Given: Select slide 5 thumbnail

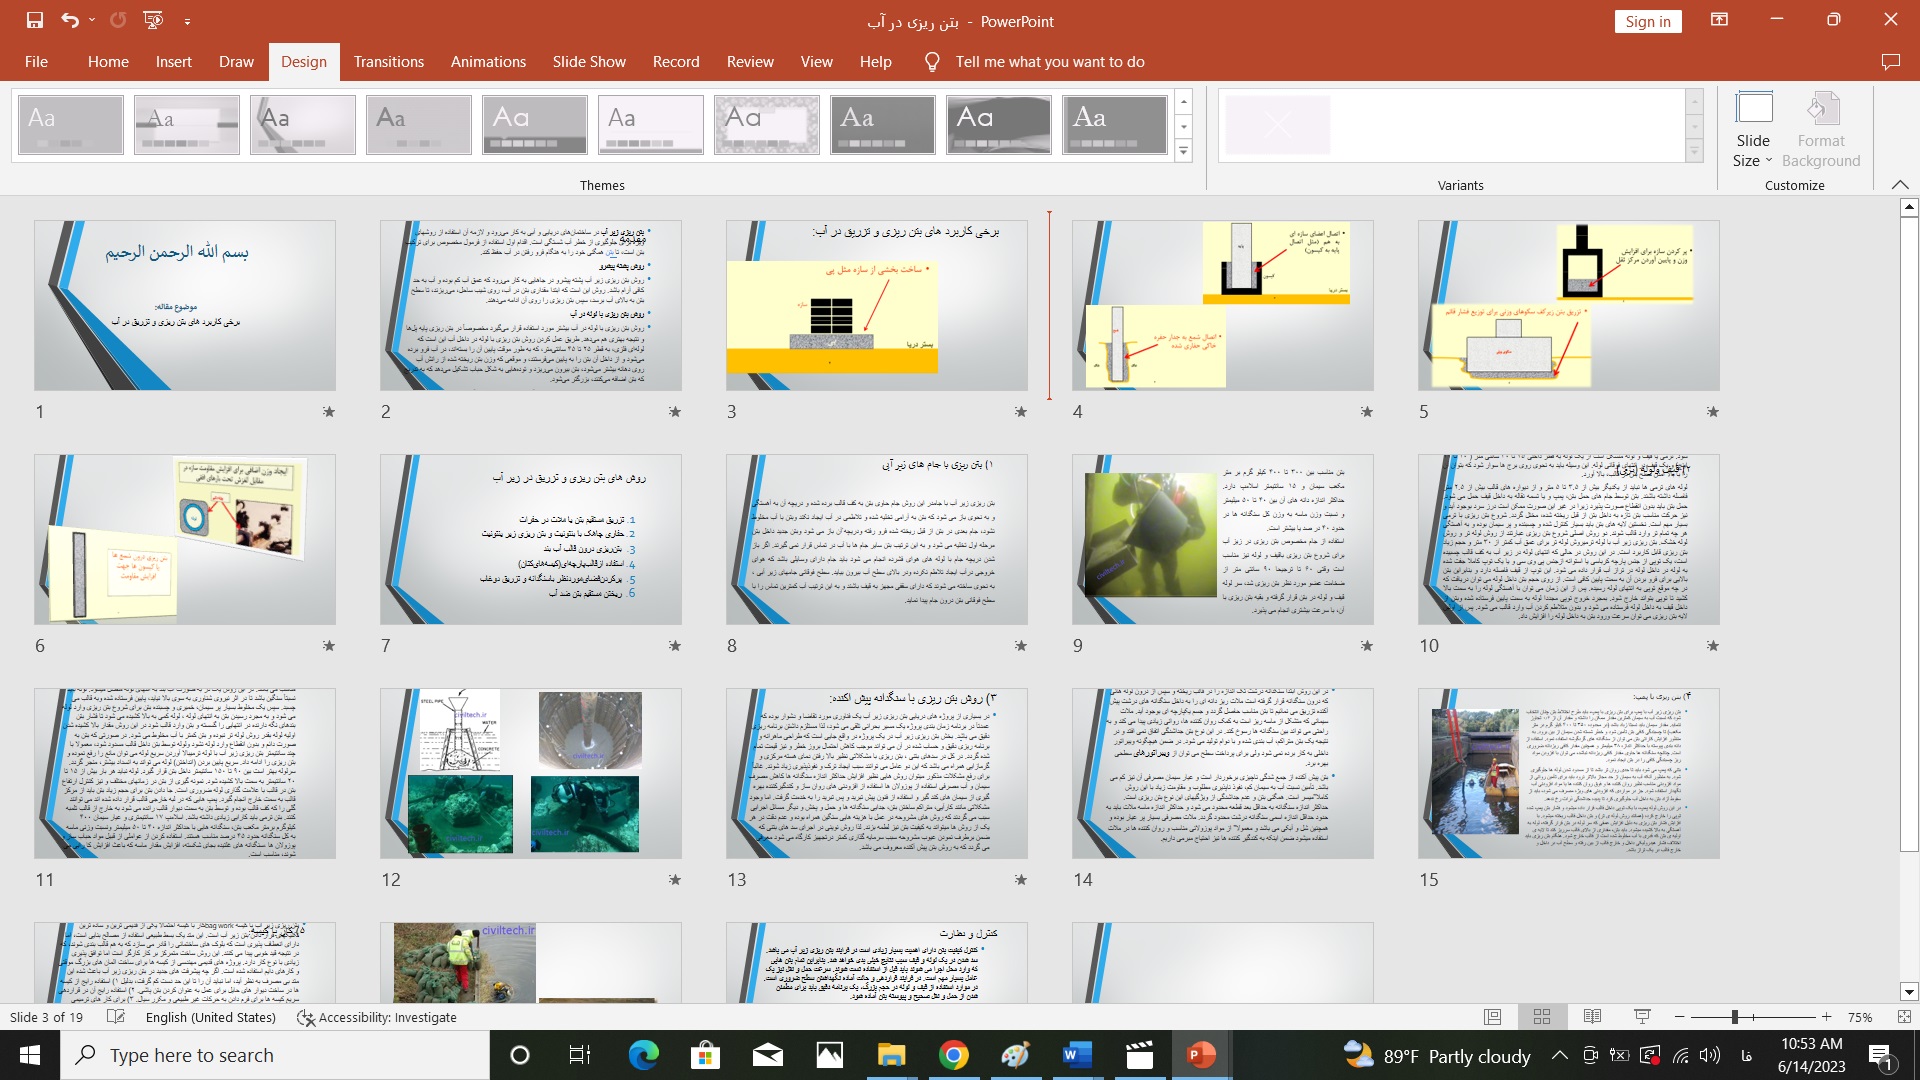Looking at the screenshot, I should point(1568,305).
